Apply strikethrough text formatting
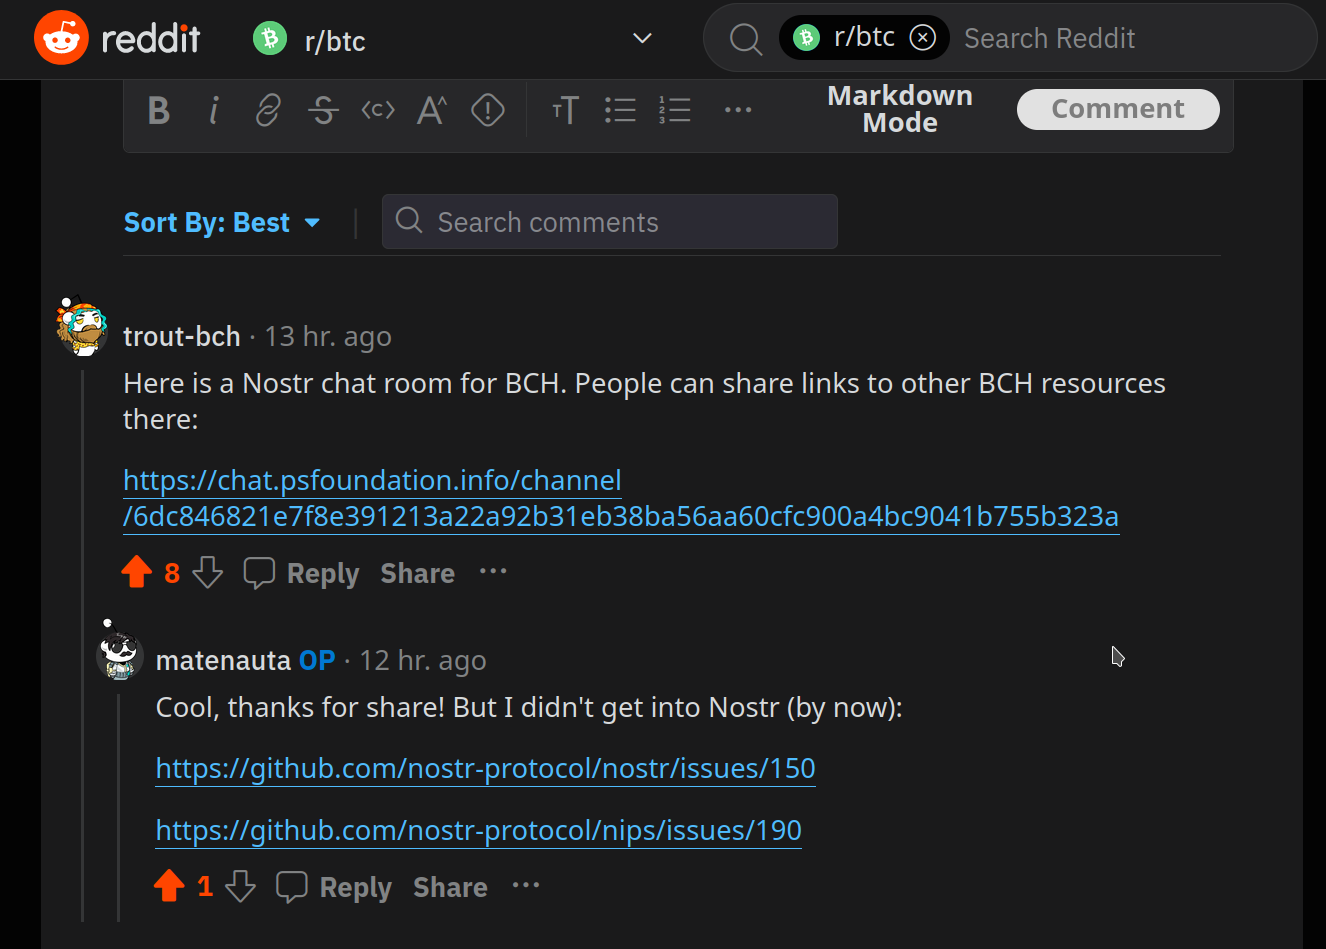1326x949 pixels. coord(323,110)
